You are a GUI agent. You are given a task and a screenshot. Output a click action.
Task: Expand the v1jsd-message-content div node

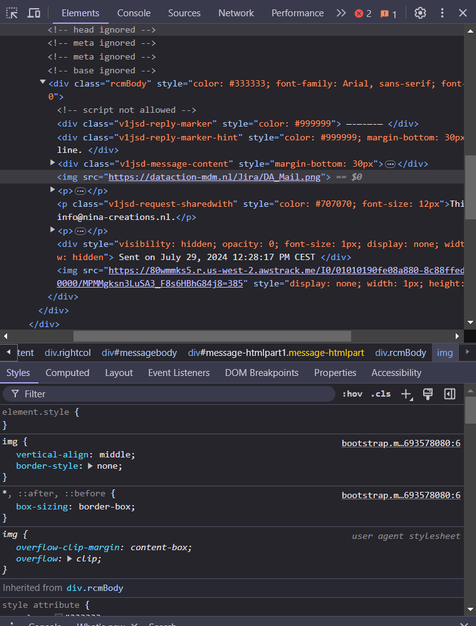(x=52, y=162)
